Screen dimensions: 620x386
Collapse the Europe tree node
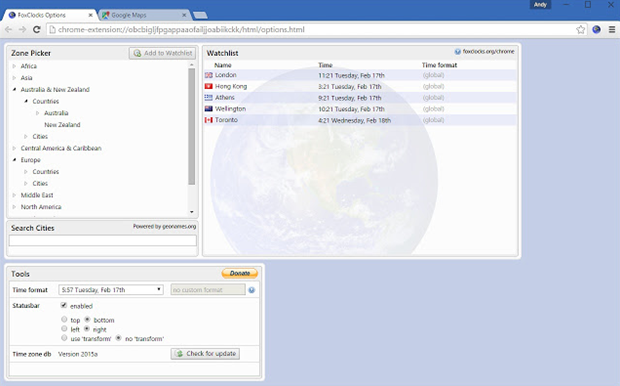pos(14,160)
